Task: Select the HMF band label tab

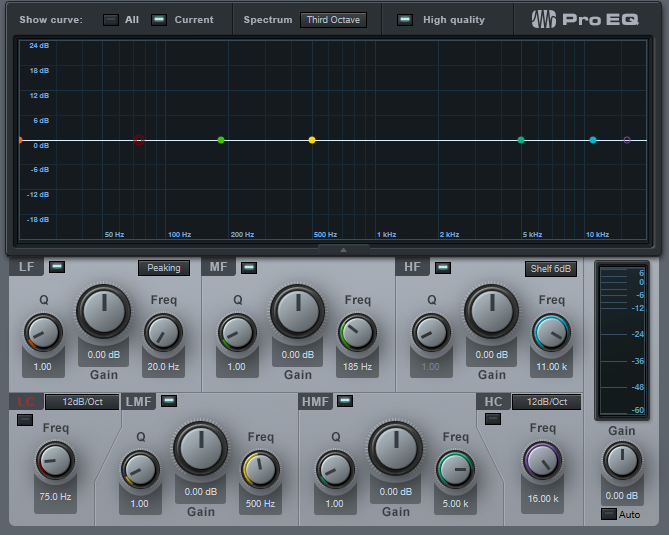Action: pos(315,402)
